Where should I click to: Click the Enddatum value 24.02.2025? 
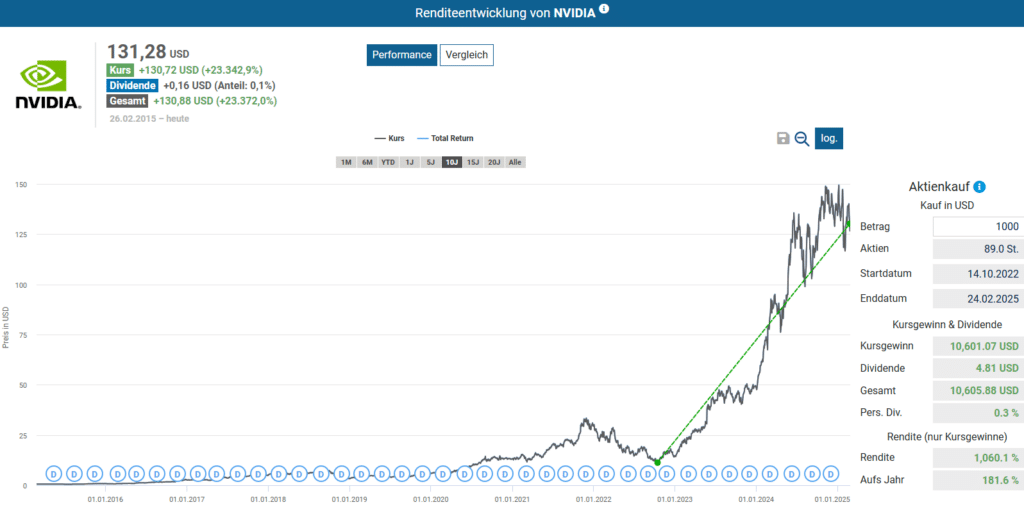pos(978,299)
